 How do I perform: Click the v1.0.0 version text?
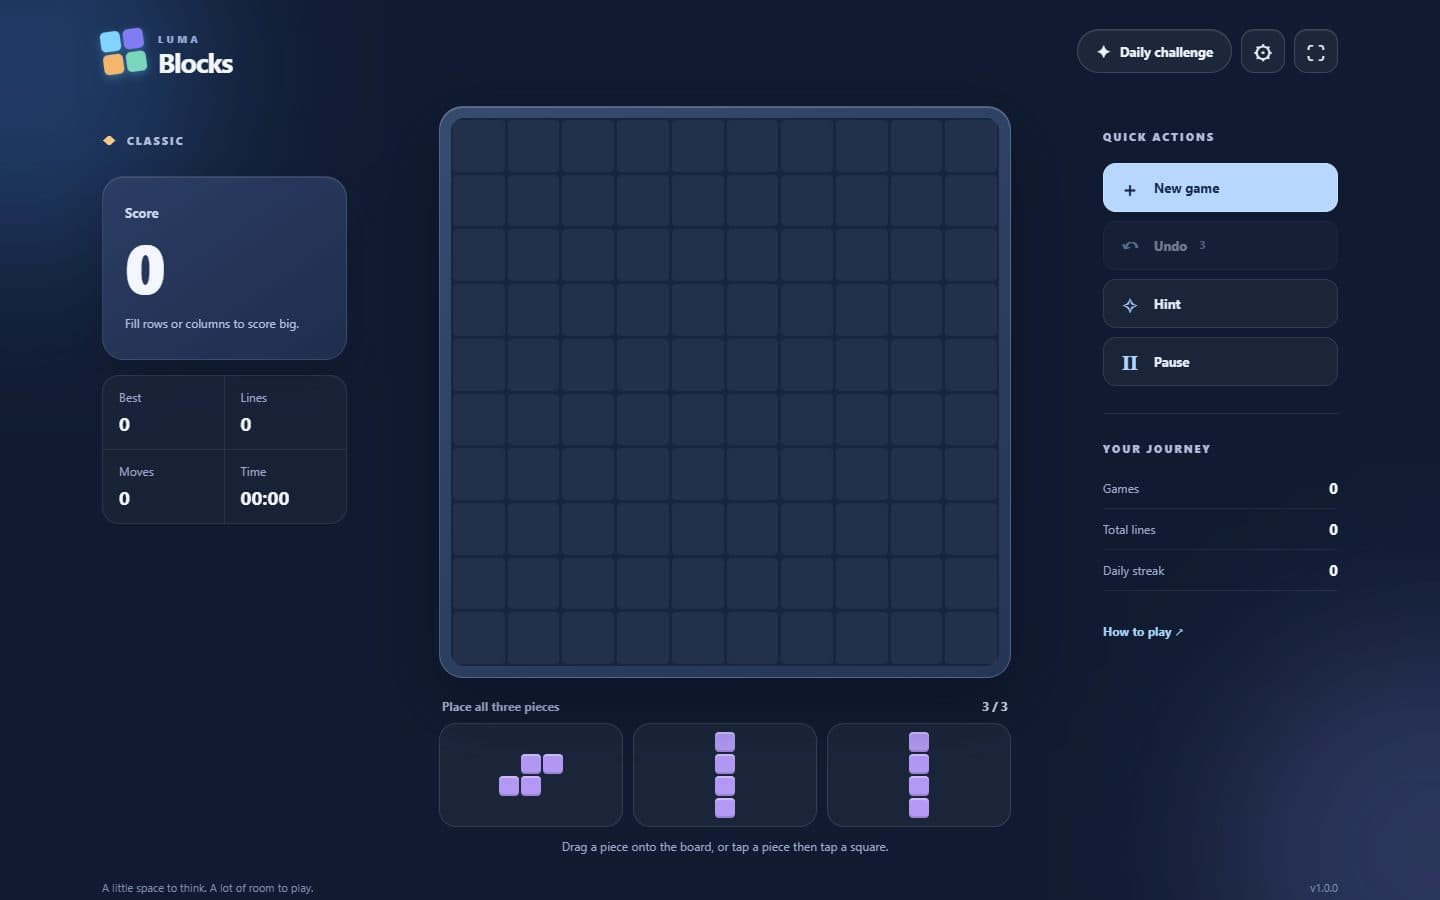pos(1324,888)
